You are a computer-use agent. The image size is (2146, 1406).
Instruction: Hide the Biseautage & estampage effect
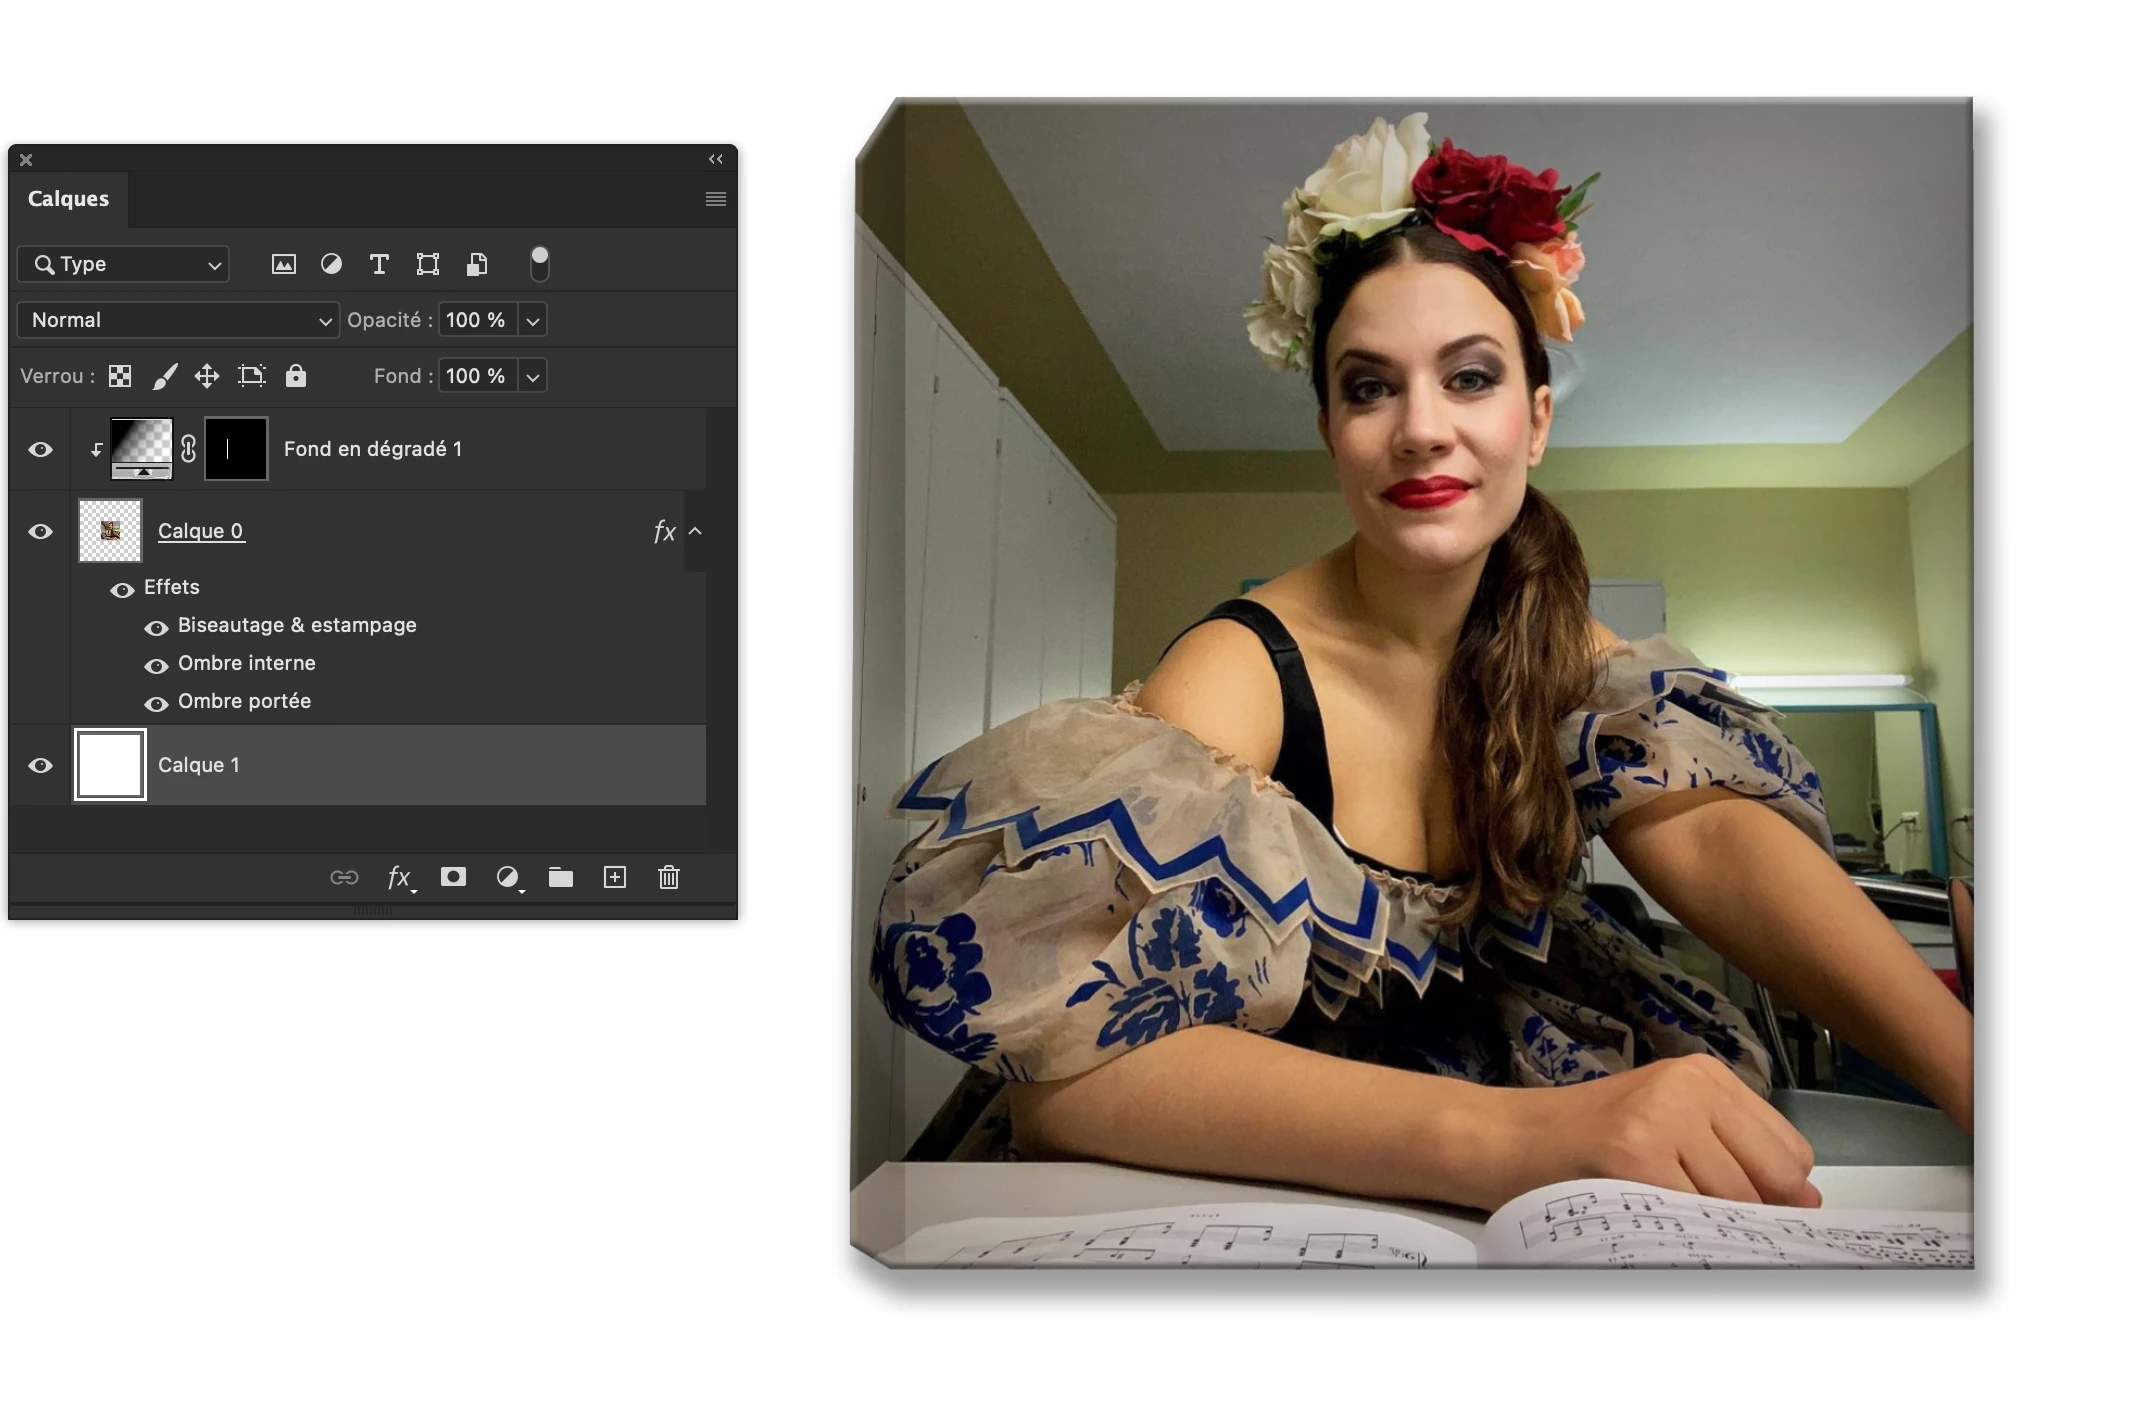(x=156, y=628)
